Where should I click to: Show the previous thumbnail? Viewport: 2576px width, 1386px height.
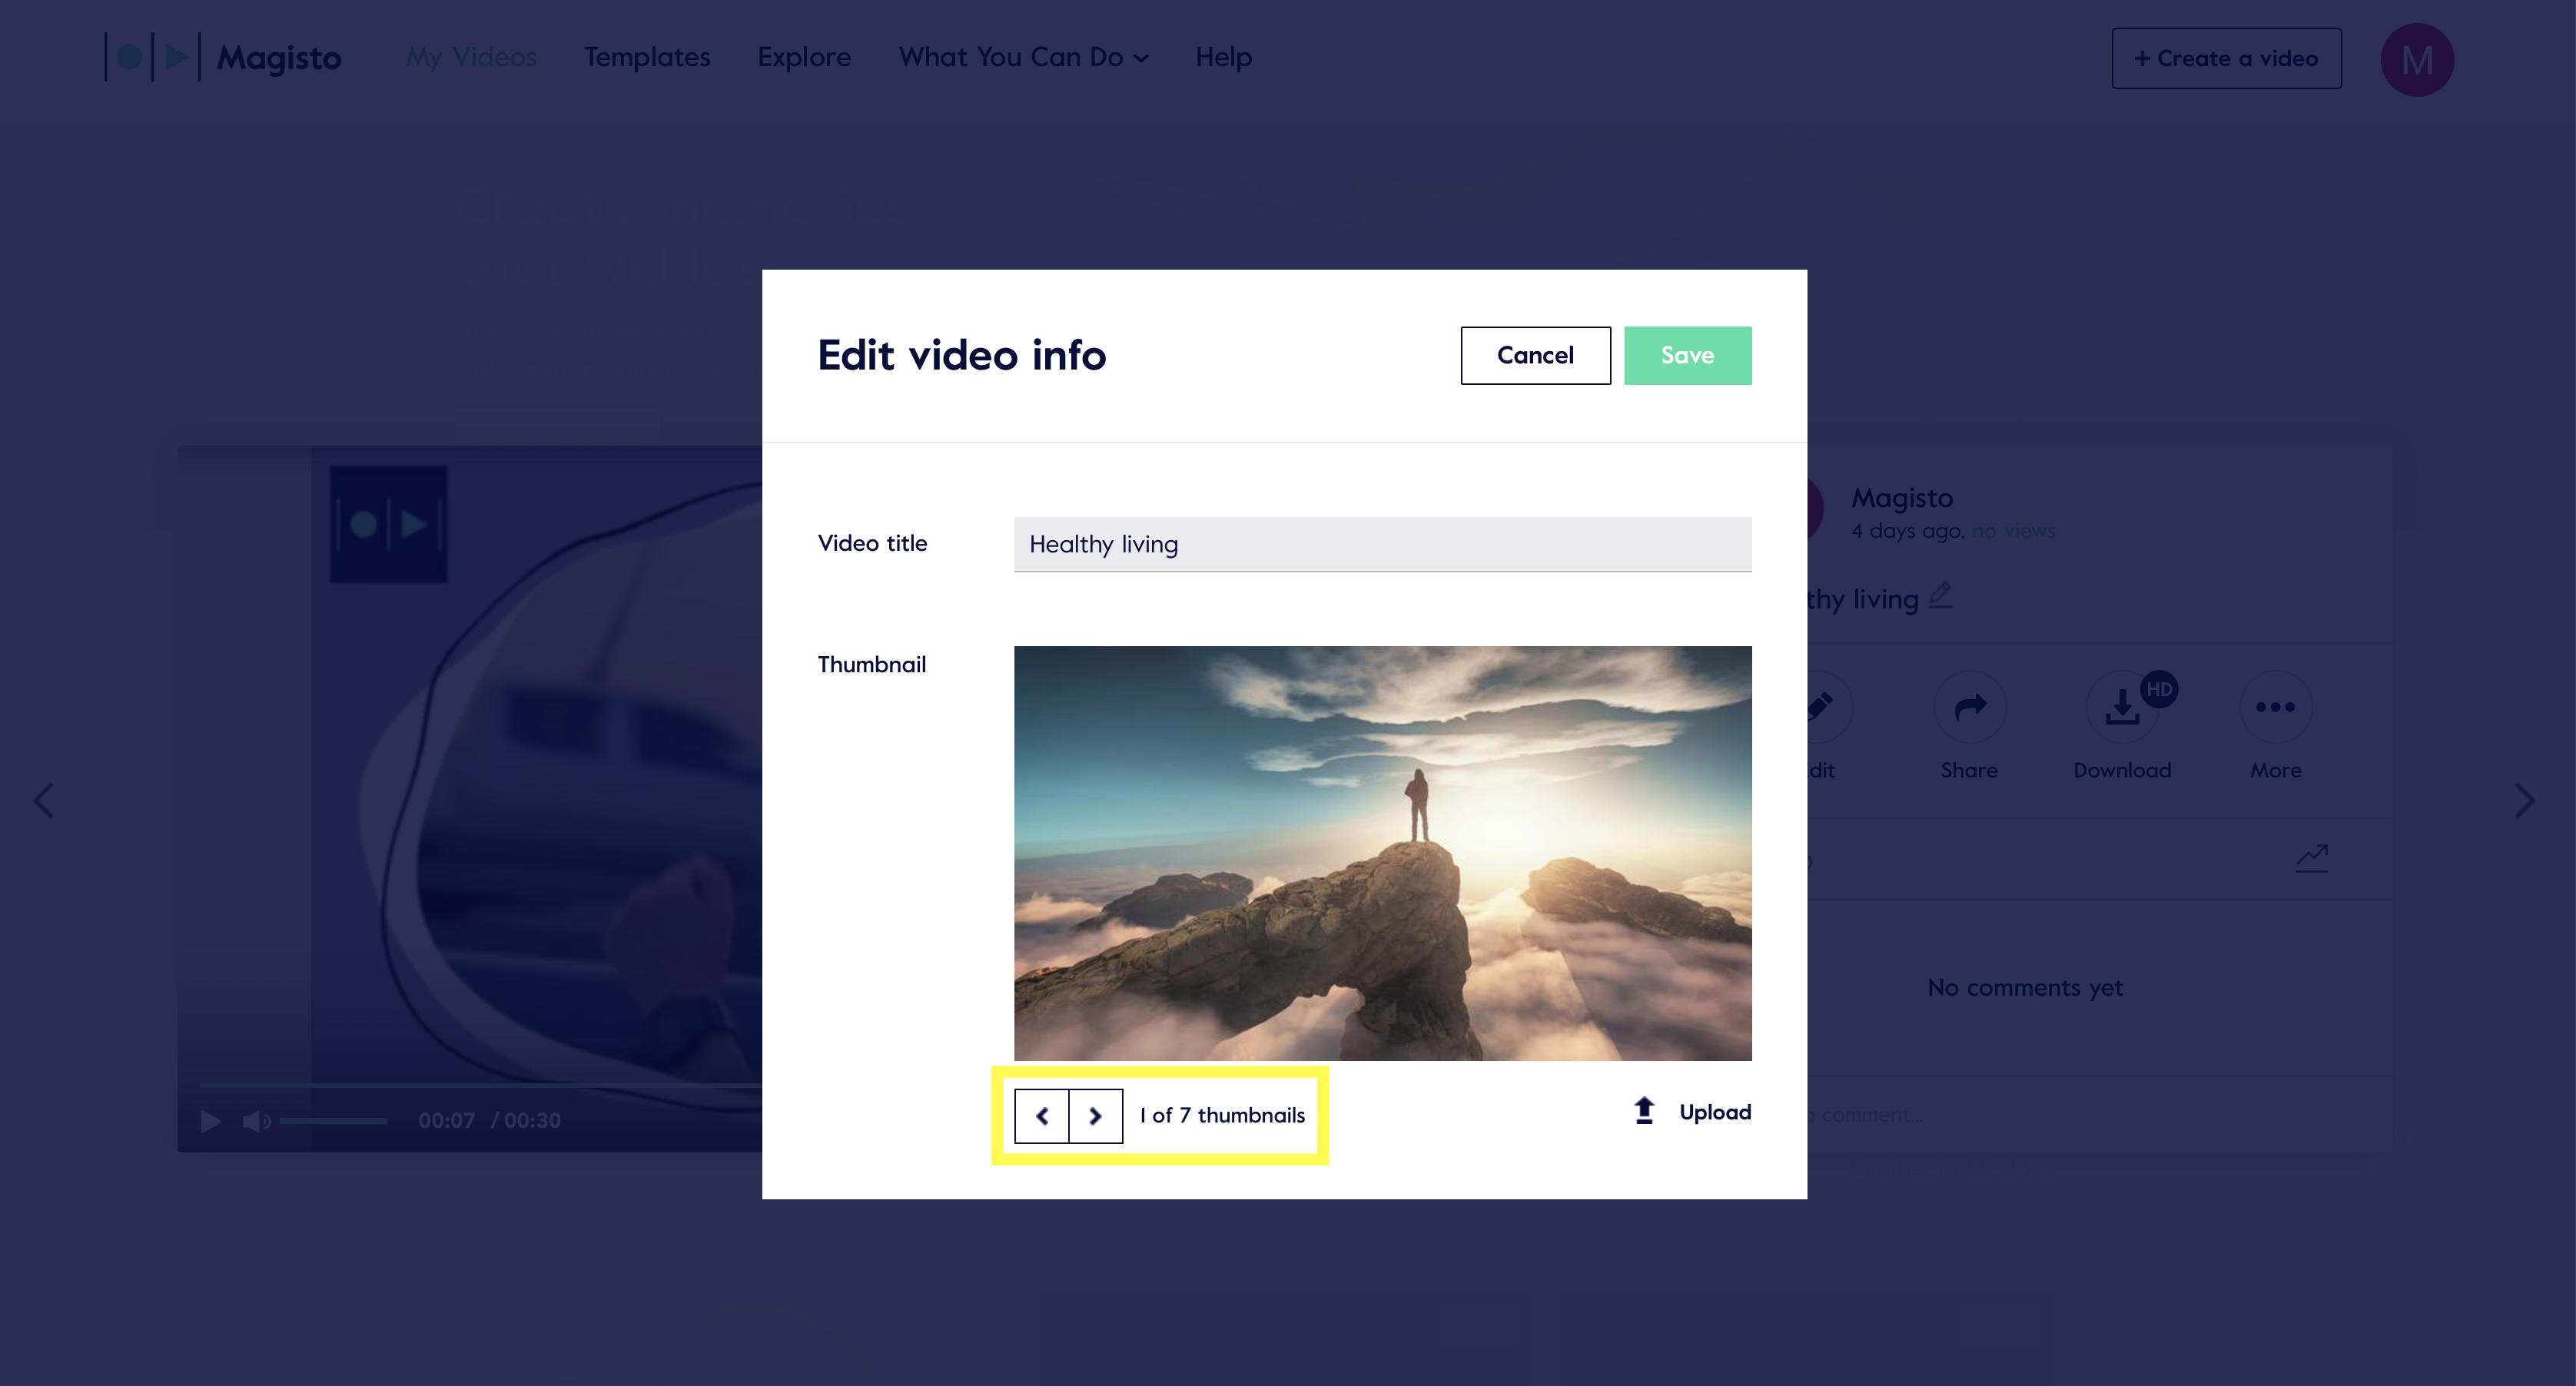(1042, 1116)
